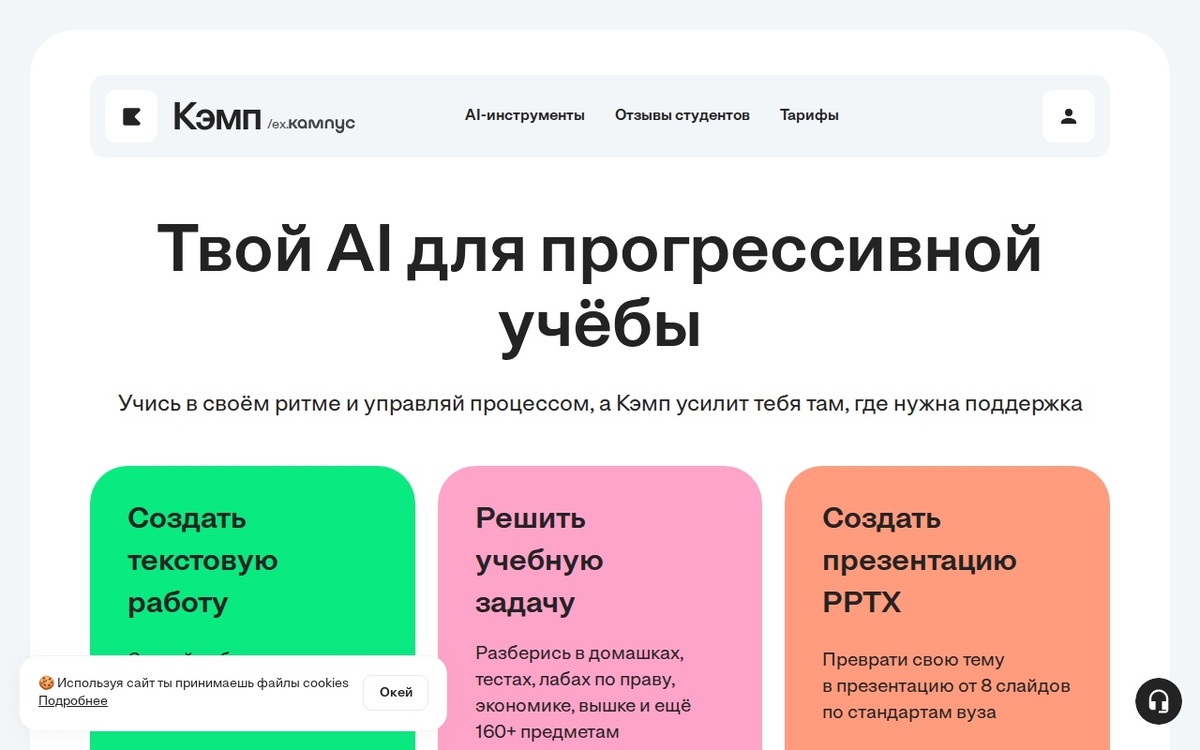Open the AI-инструменты menu

(x=525, y=115)
